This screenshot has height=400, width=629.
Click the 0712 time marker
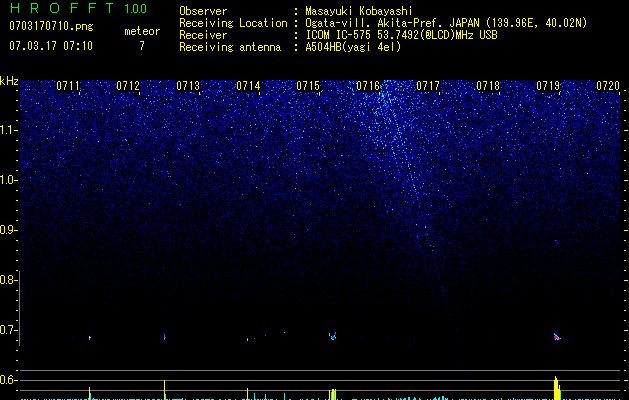click(128, 85)
